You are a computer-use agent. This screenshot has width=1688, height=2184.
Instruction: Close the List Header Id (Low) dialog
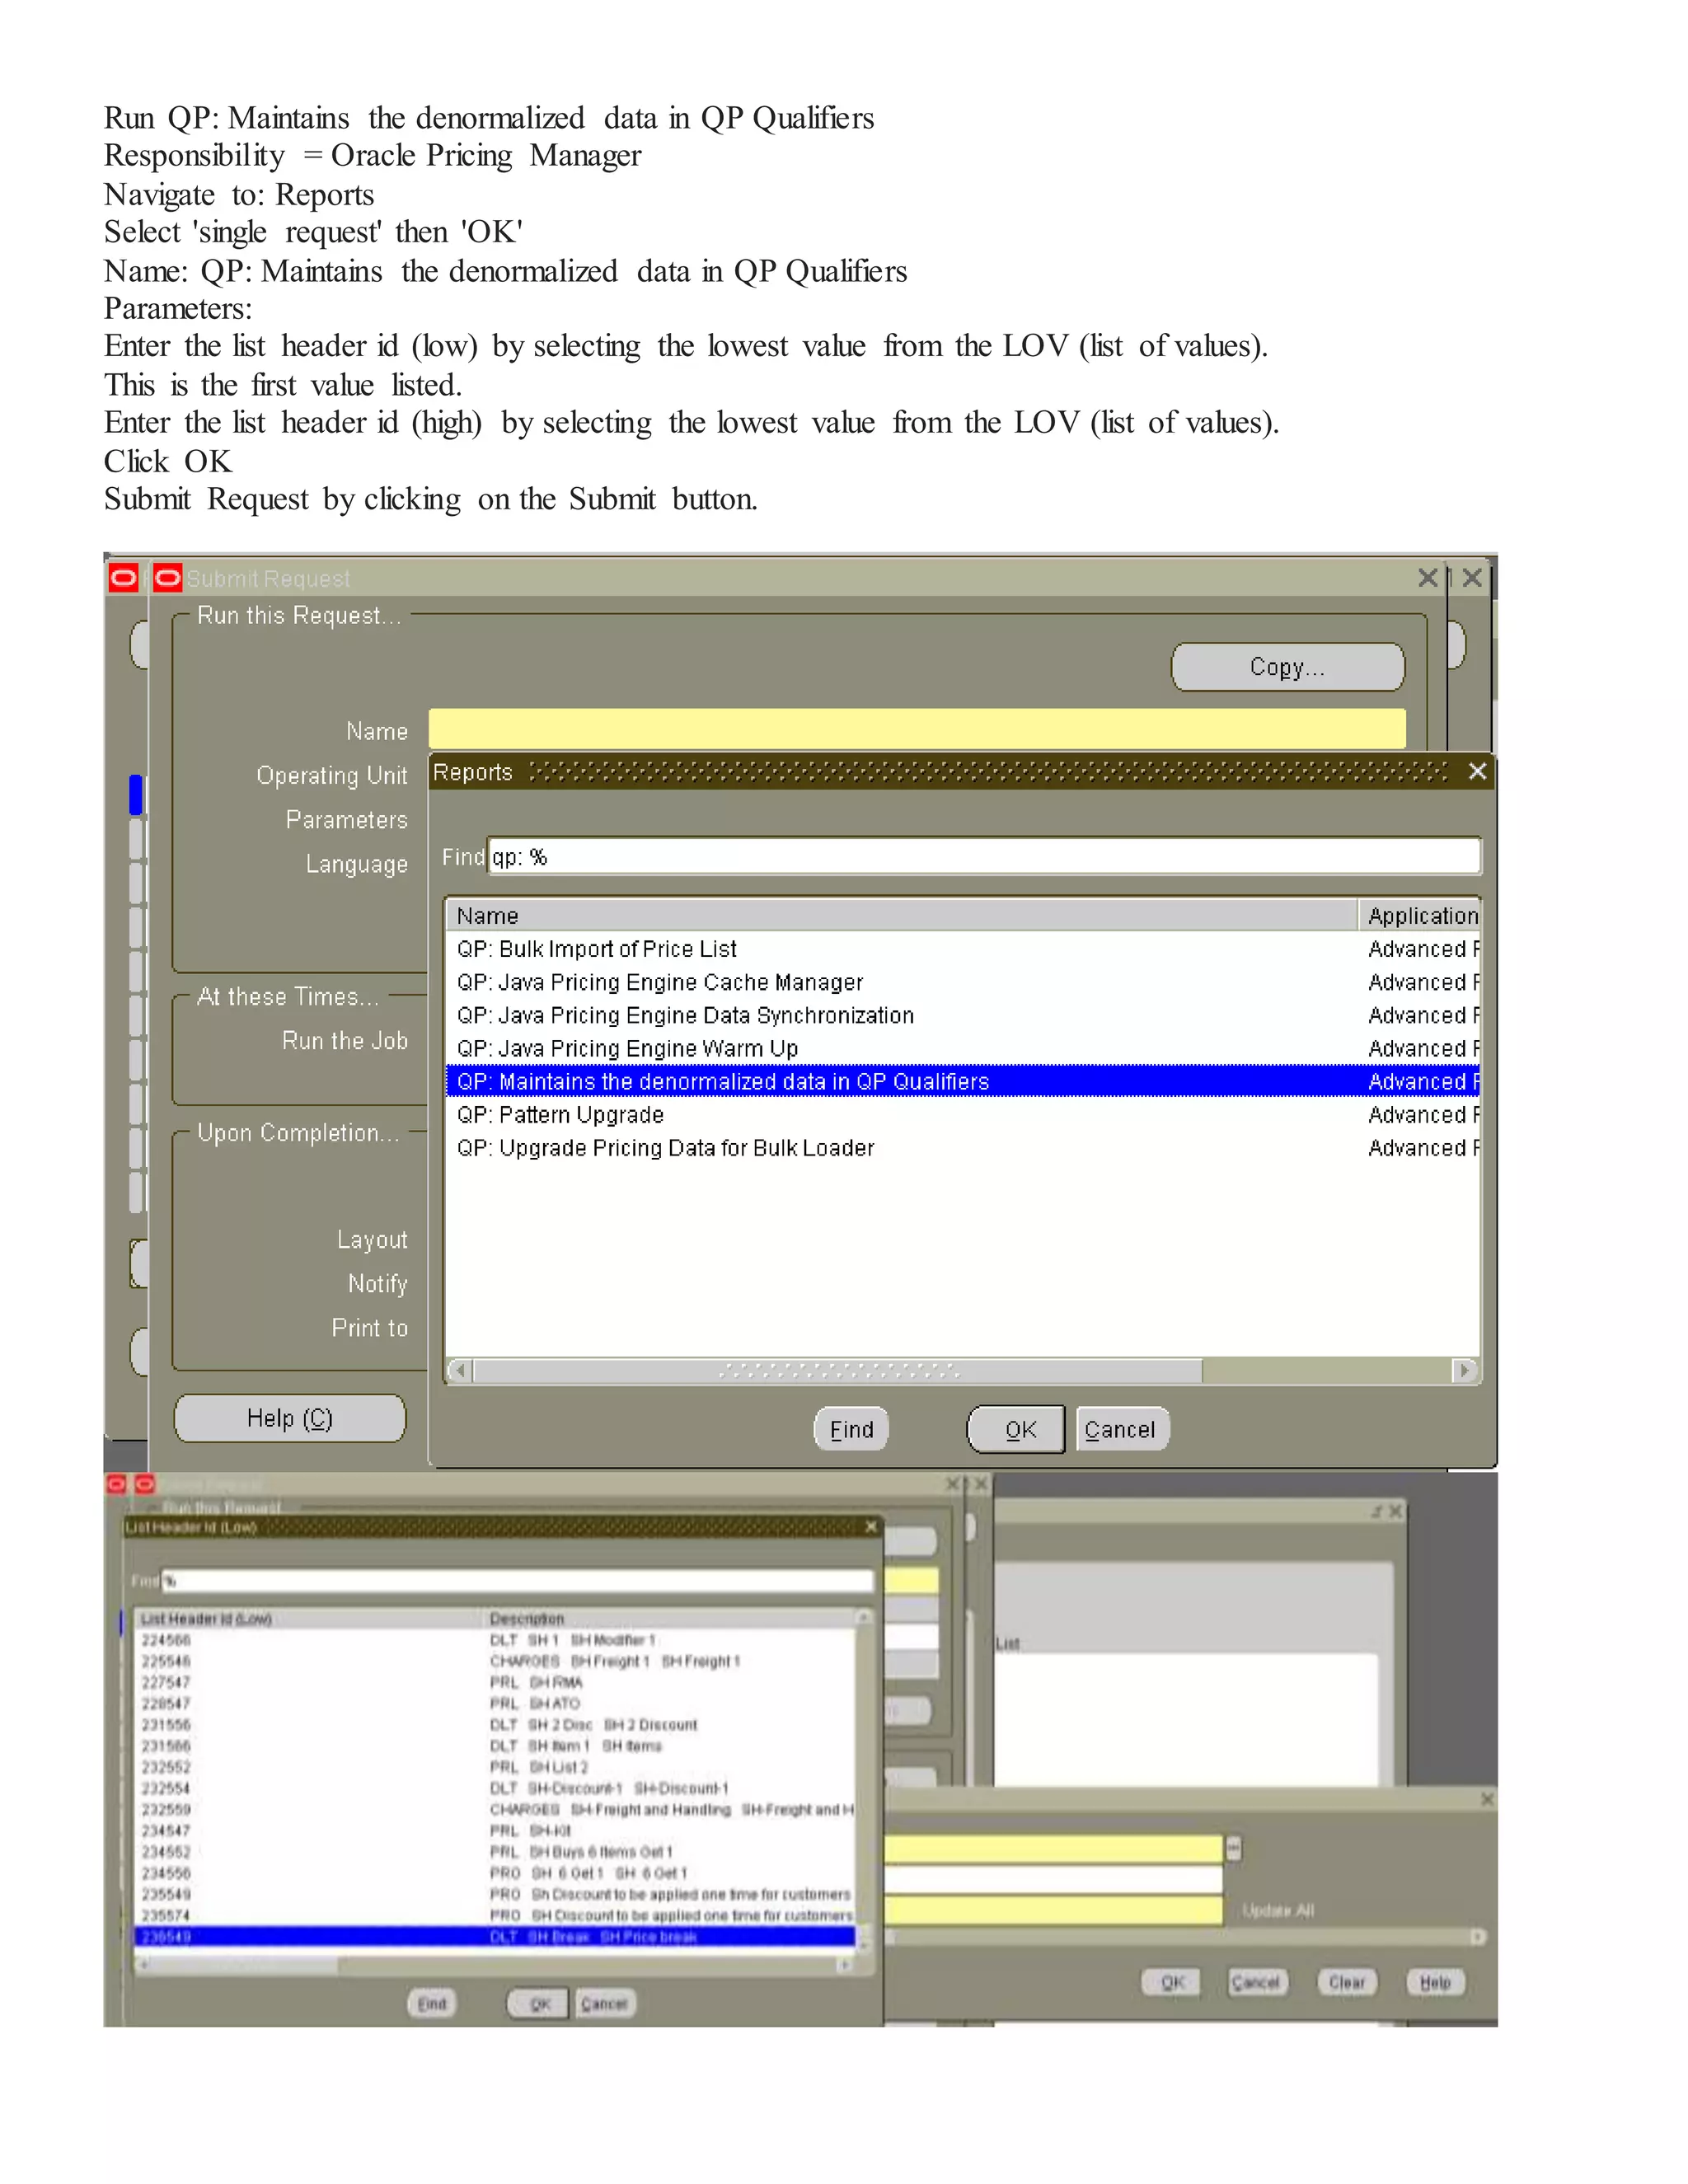point(871,1526)
